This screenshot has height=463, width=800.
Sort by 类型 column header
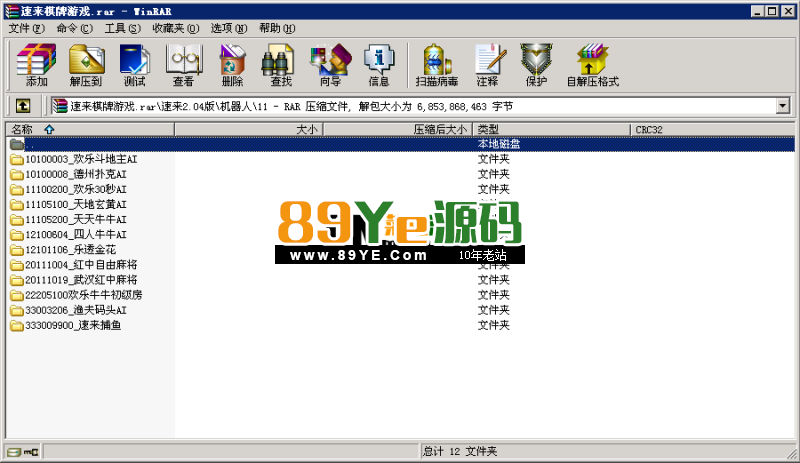pos(552,130)
